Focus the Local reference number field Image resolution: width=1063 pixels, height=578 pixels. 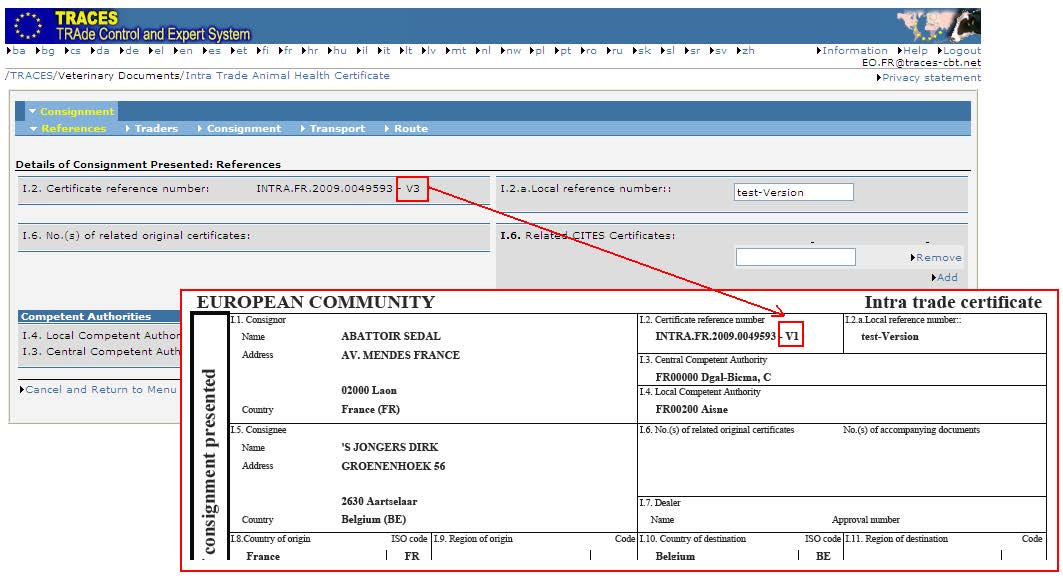point(793,192)
